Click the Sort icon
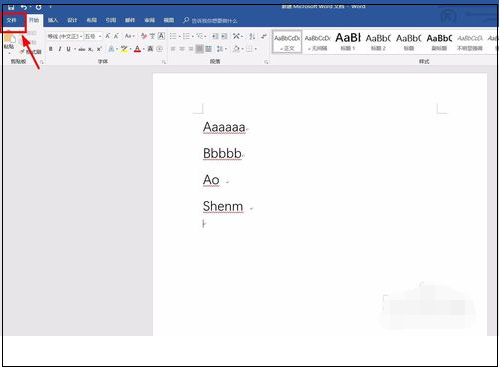Screen dimensions: 500x368 pos(252,36)
